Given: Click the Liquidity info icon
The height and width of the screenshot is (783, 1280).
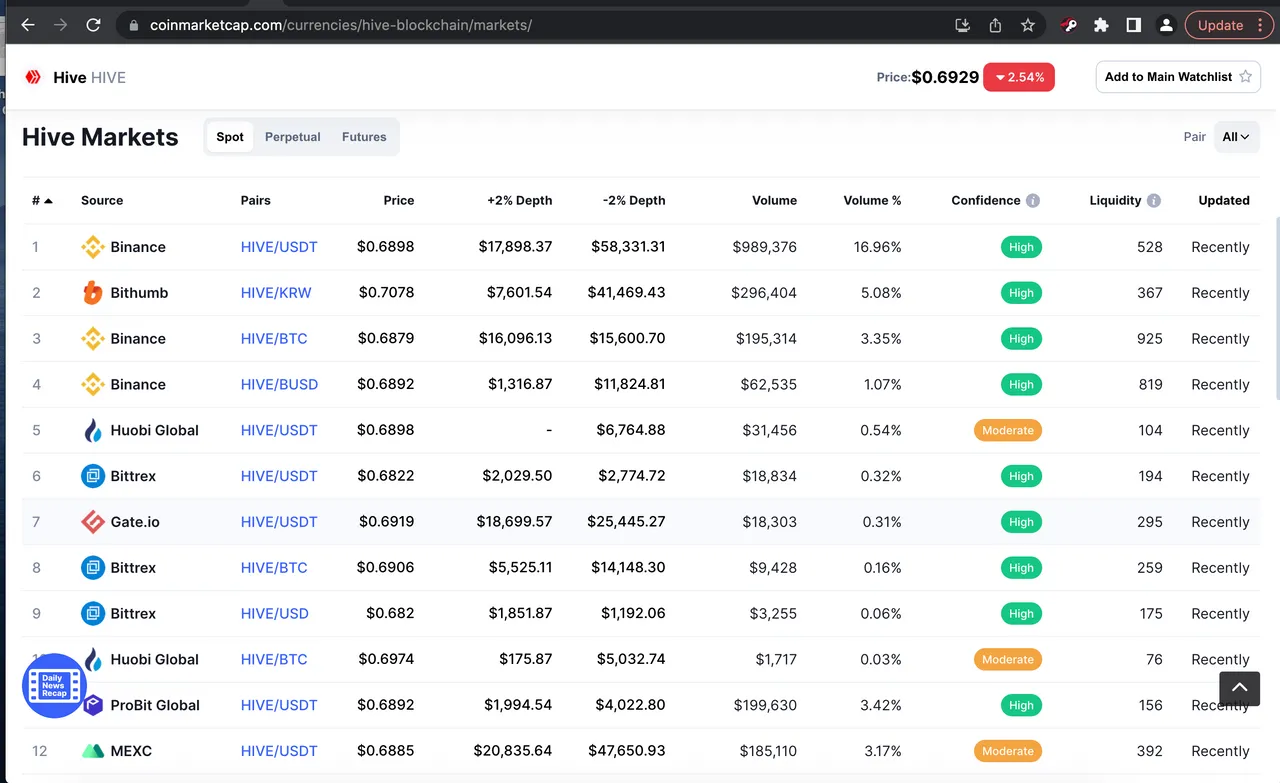Looking at the screenshot, I should pos(1154,200).
